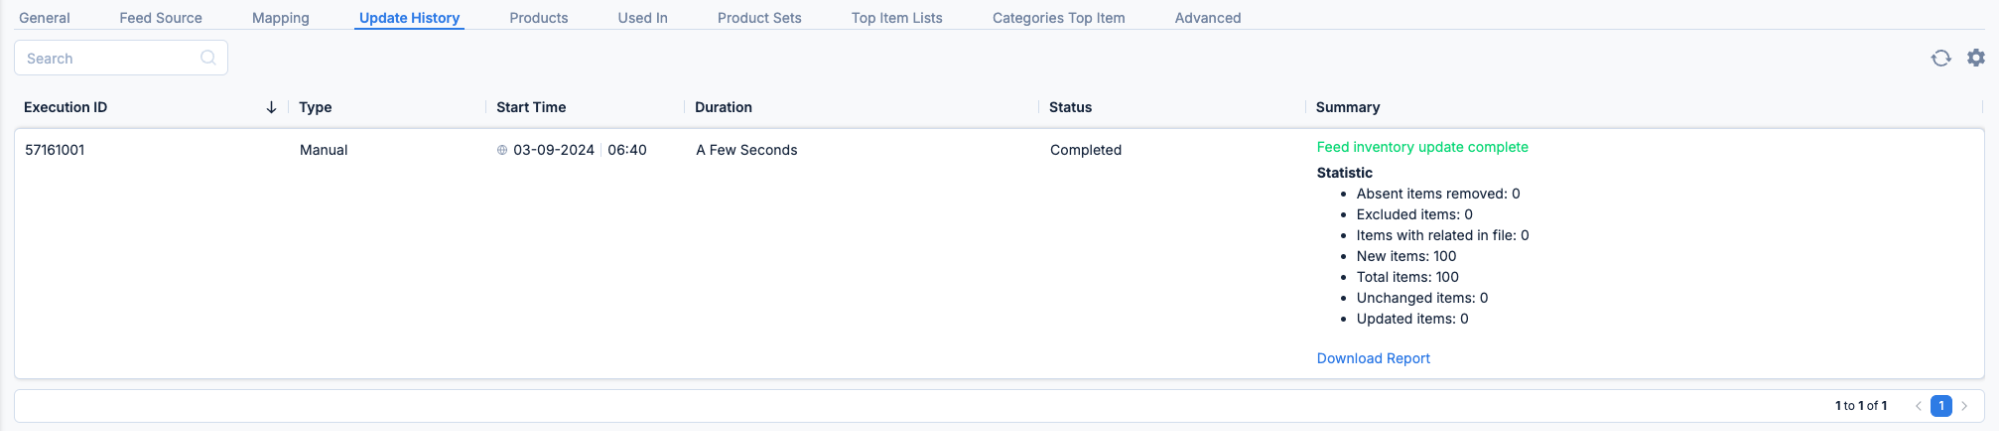Sort by Execution ID column header

coord(65,107)
